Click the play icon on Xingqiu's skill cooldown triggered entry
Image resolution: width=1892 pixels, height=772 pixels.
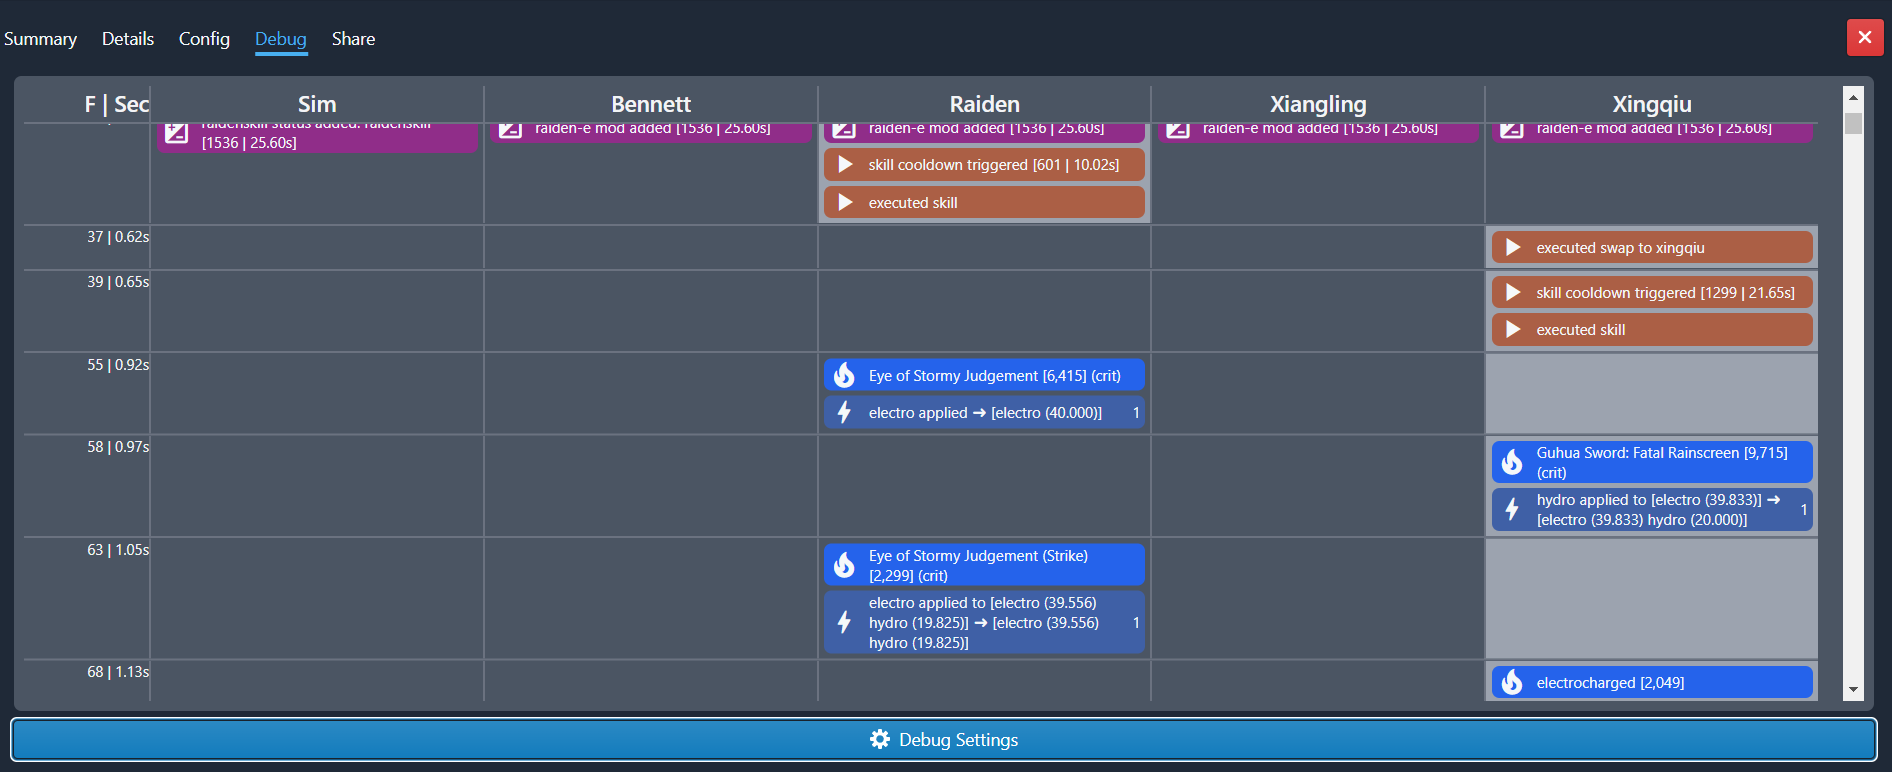[1513, 292]
